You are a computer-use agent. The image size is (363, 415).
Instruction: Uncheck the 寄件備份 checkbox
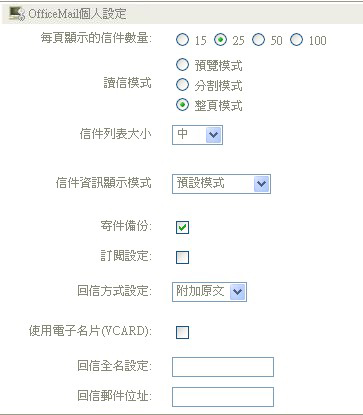[x=182, y=227]
